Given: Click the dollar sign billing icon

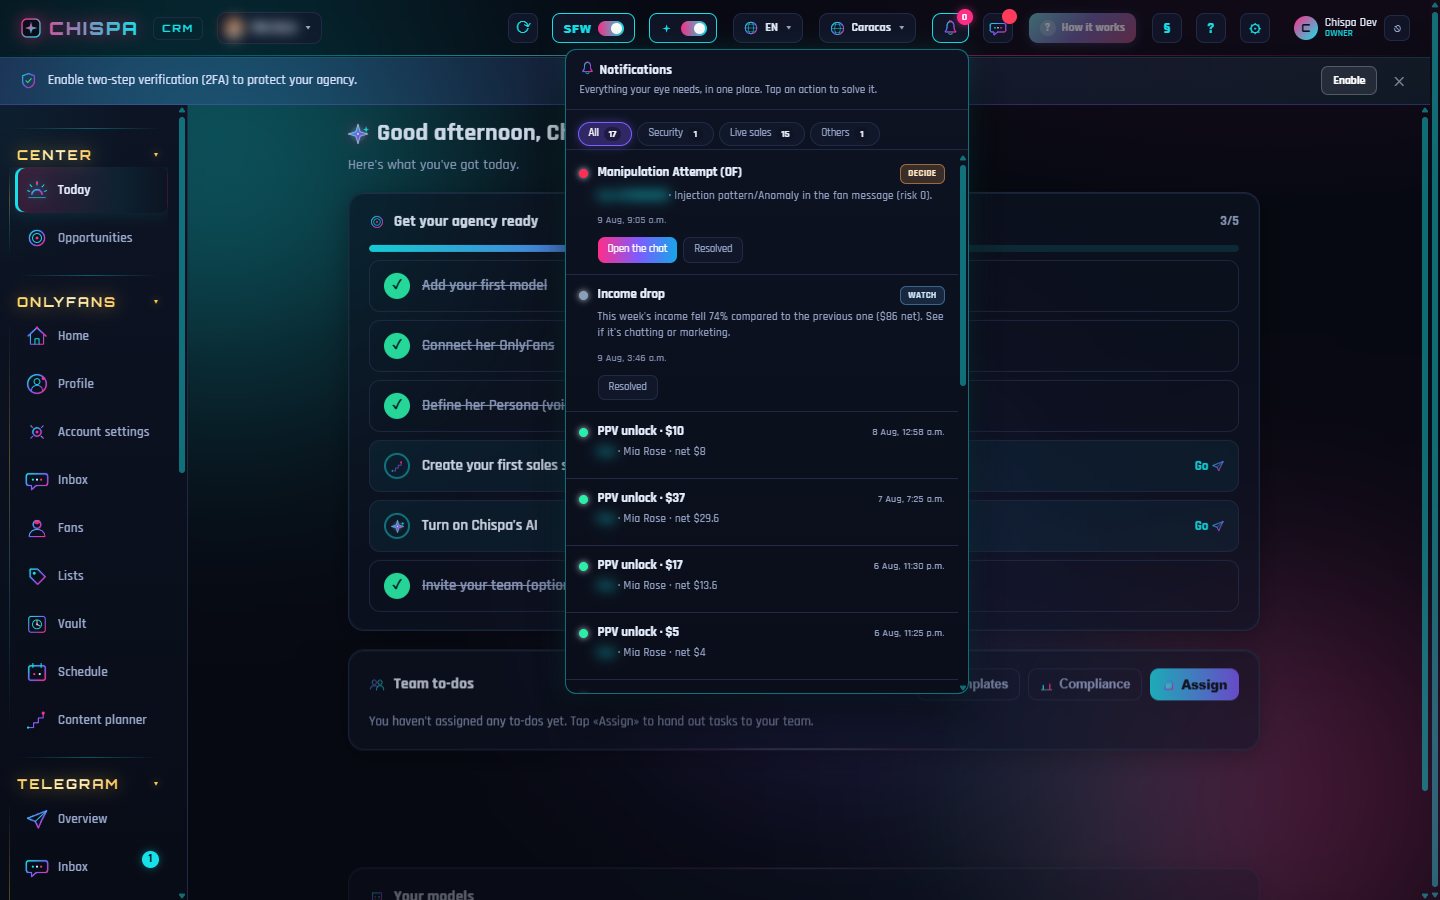Looking at the screenshot, I should tap(1166, 28).
